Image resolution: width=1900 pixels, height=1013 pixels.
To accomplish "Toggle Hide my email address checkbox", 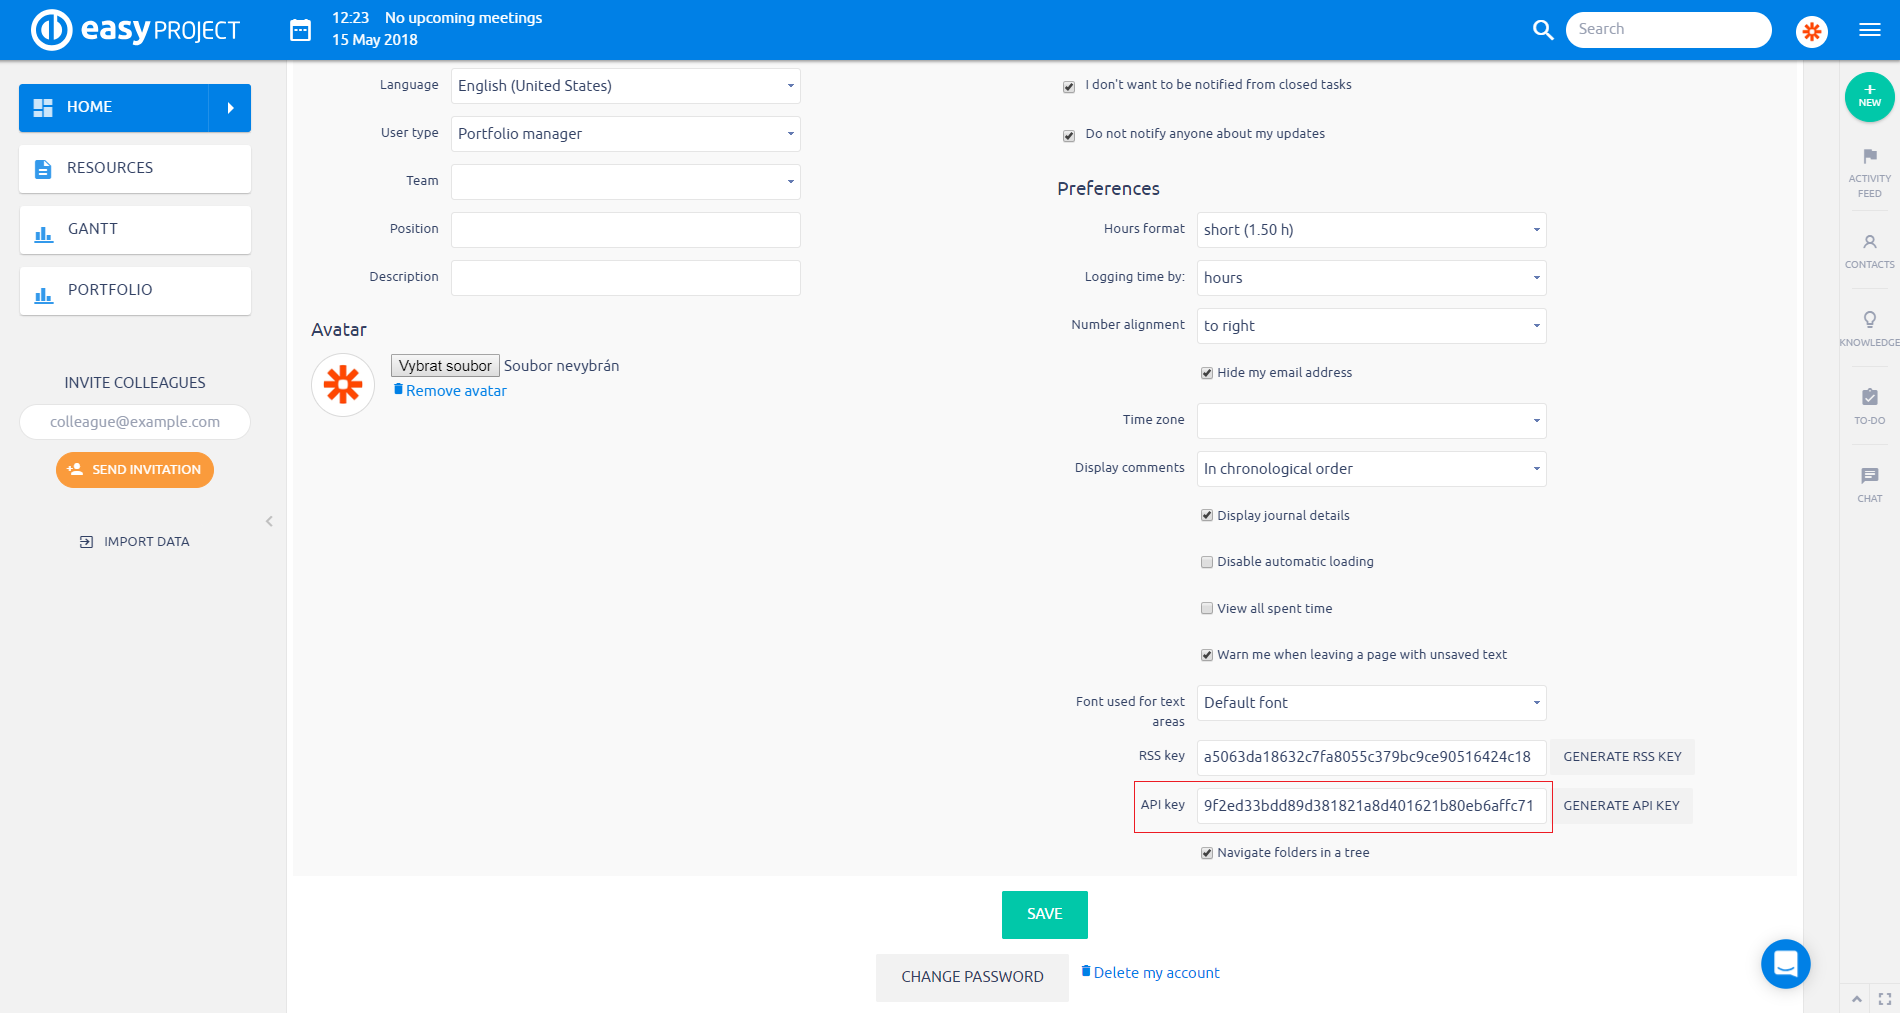I will (x=1207, y=373).
